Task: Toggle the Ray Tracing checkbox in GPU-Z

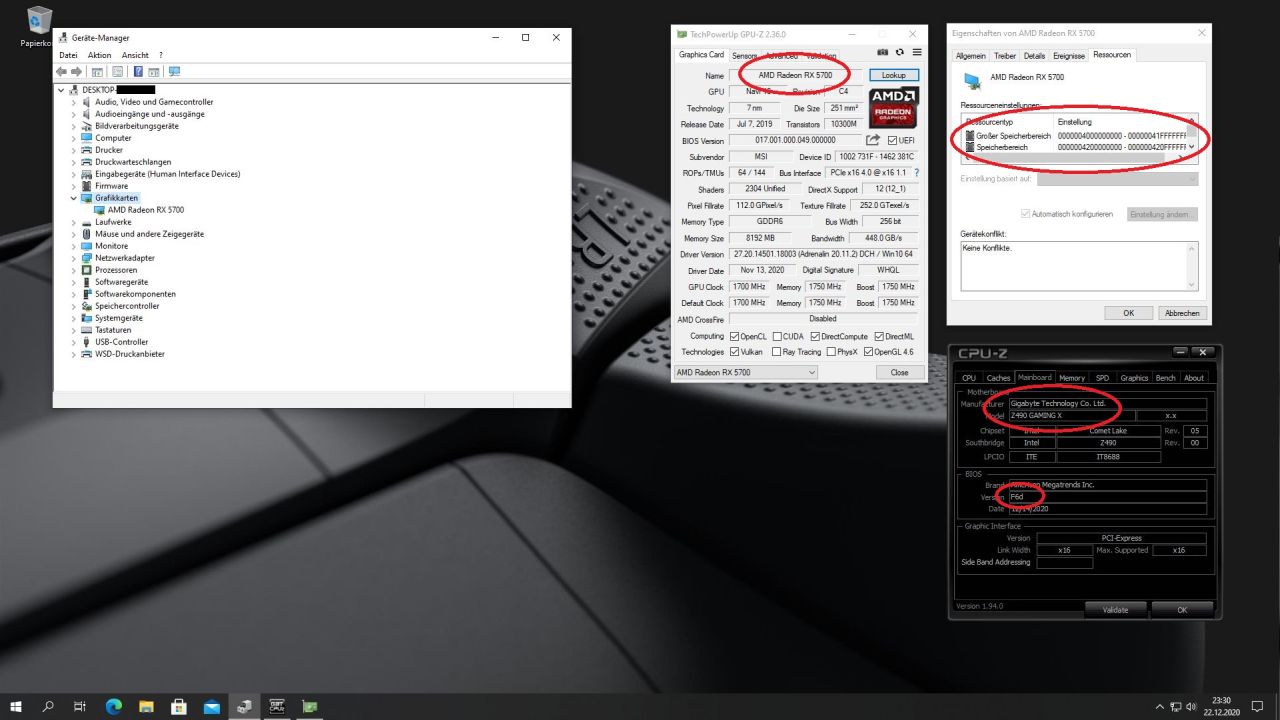Action: [777, 352]
